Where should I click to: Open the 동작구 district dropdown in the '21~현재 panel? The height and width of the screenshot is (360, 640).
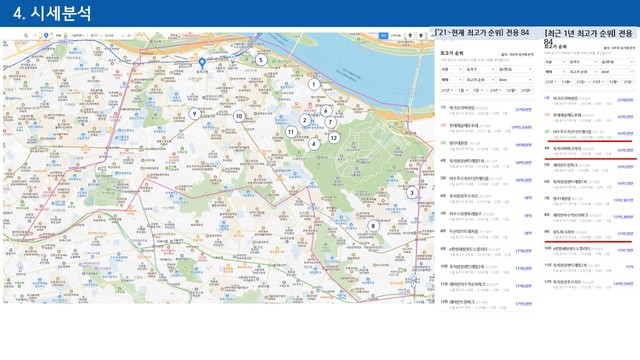tap(480, 70)
